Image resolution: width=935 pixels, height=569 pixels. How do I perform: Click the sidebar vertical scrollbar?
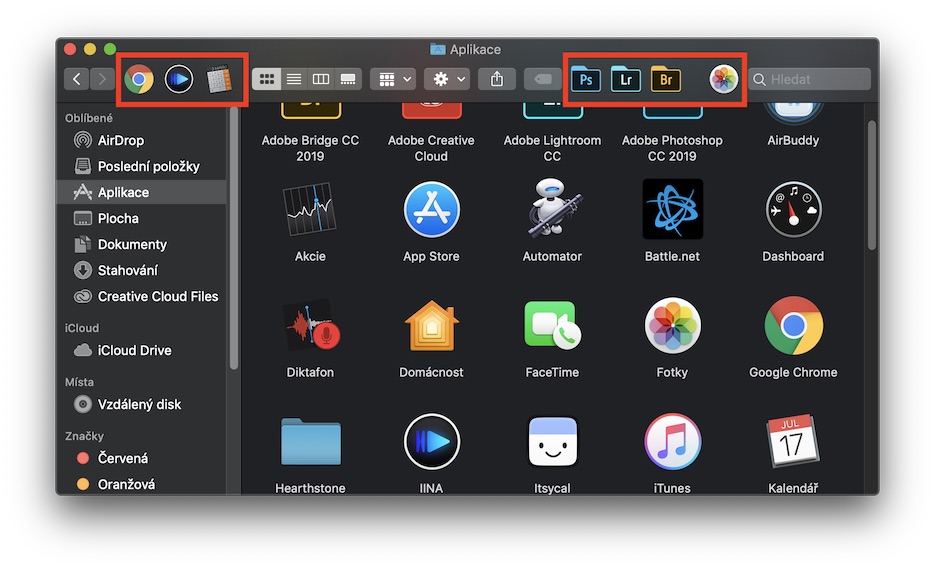pos(233,239)
